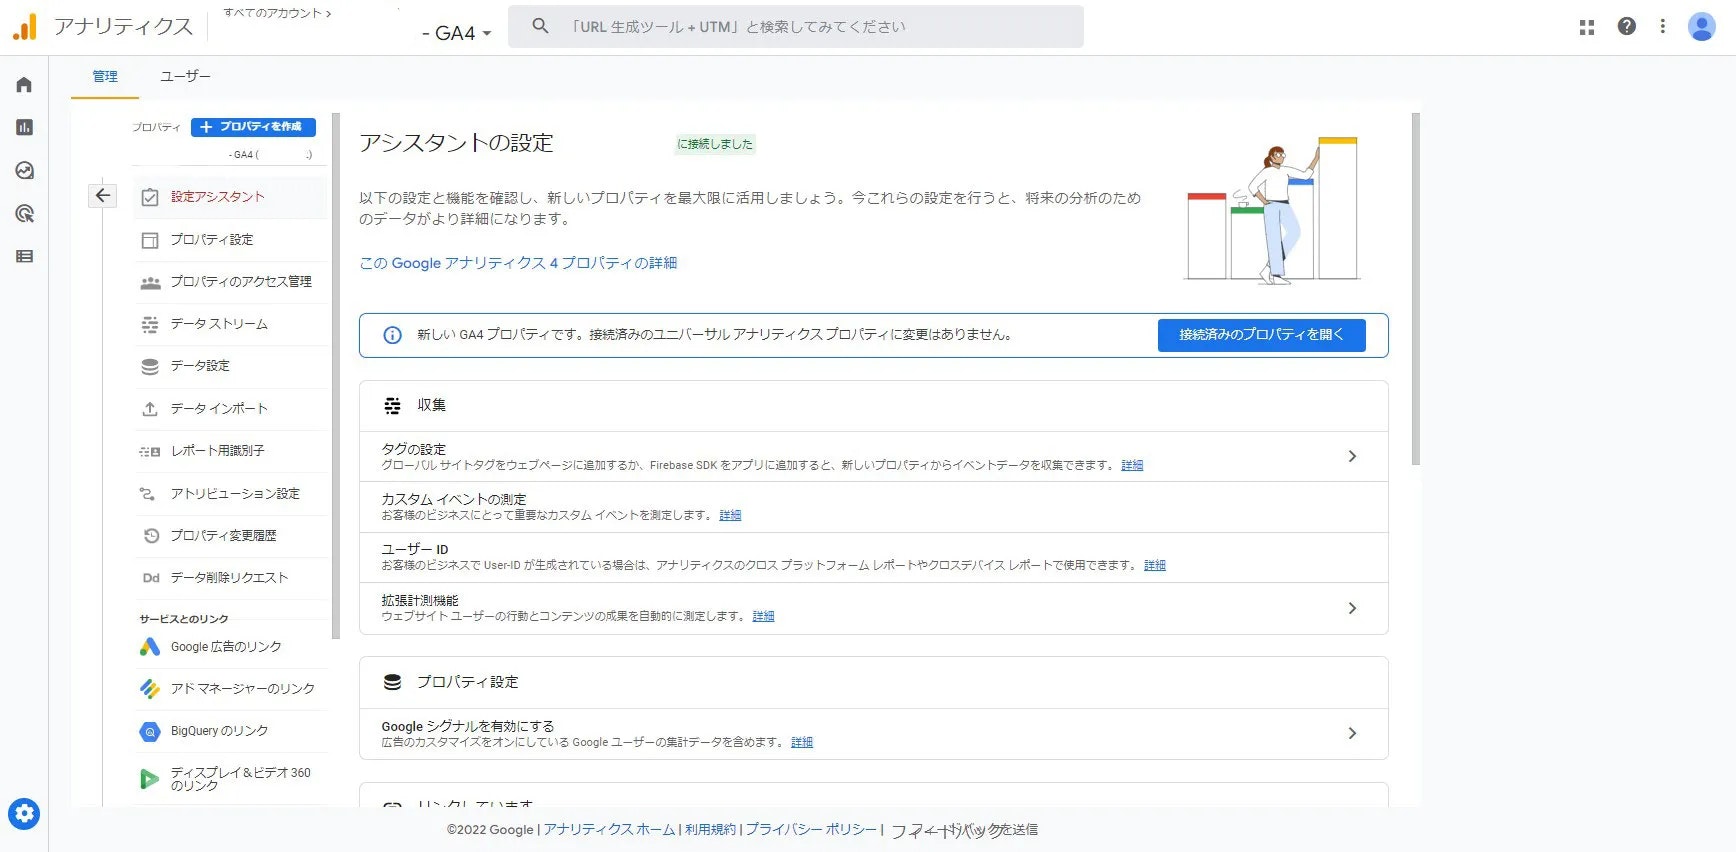1736x852 pixels.
Task: Click the Dd データ削除リクエスト icon
Action: 151,578
